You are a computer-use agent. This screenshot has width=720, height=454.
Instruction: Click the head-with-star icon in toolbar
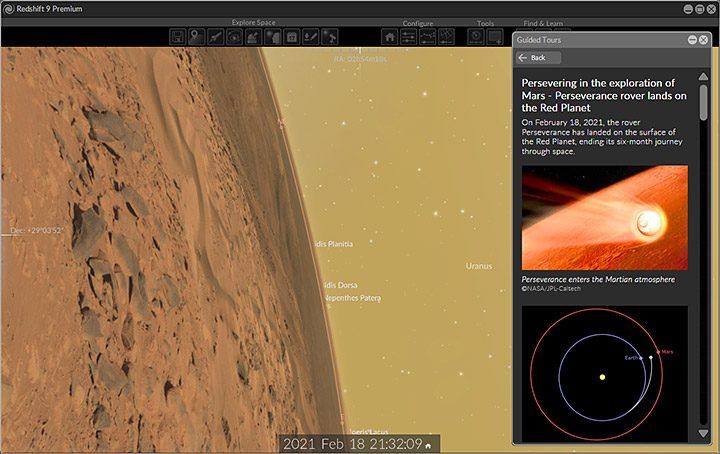click(273, 37)
